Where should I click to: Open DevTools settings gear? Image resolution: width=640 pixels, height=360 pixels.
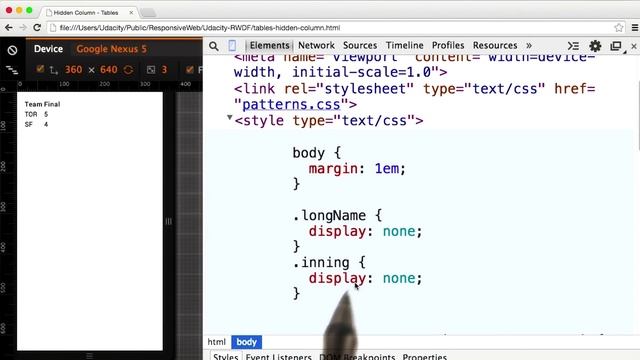[x=595, y=46]
